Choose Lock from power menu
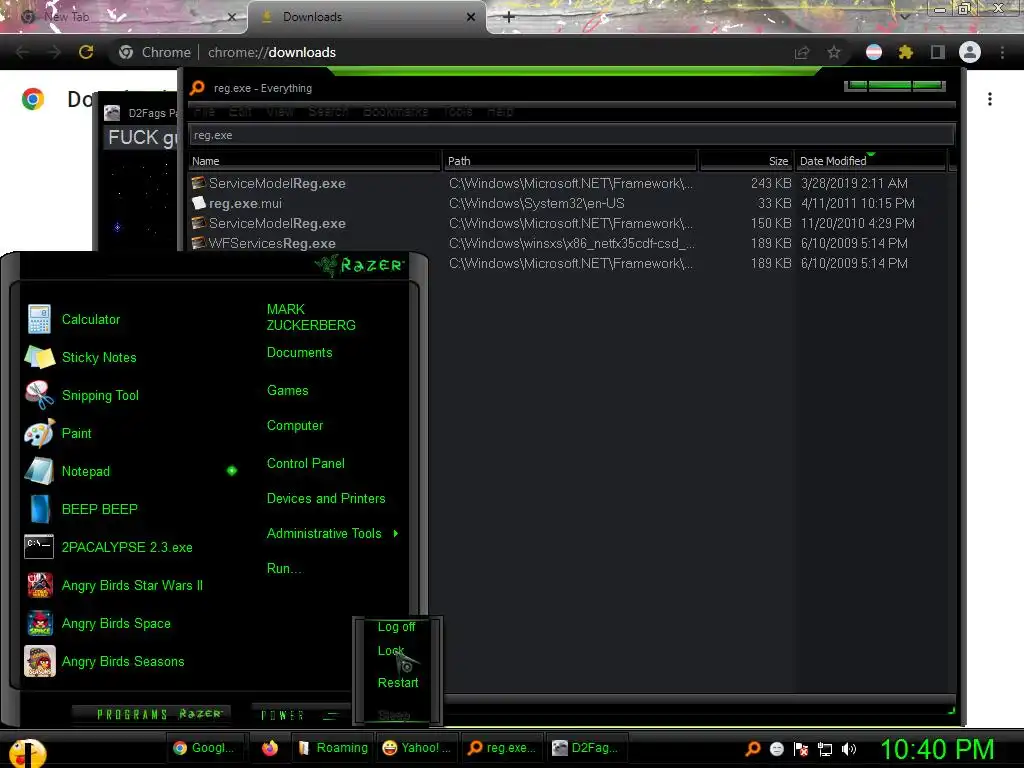The height and width of the screenshot is (768, 1024). pos(391,650)
